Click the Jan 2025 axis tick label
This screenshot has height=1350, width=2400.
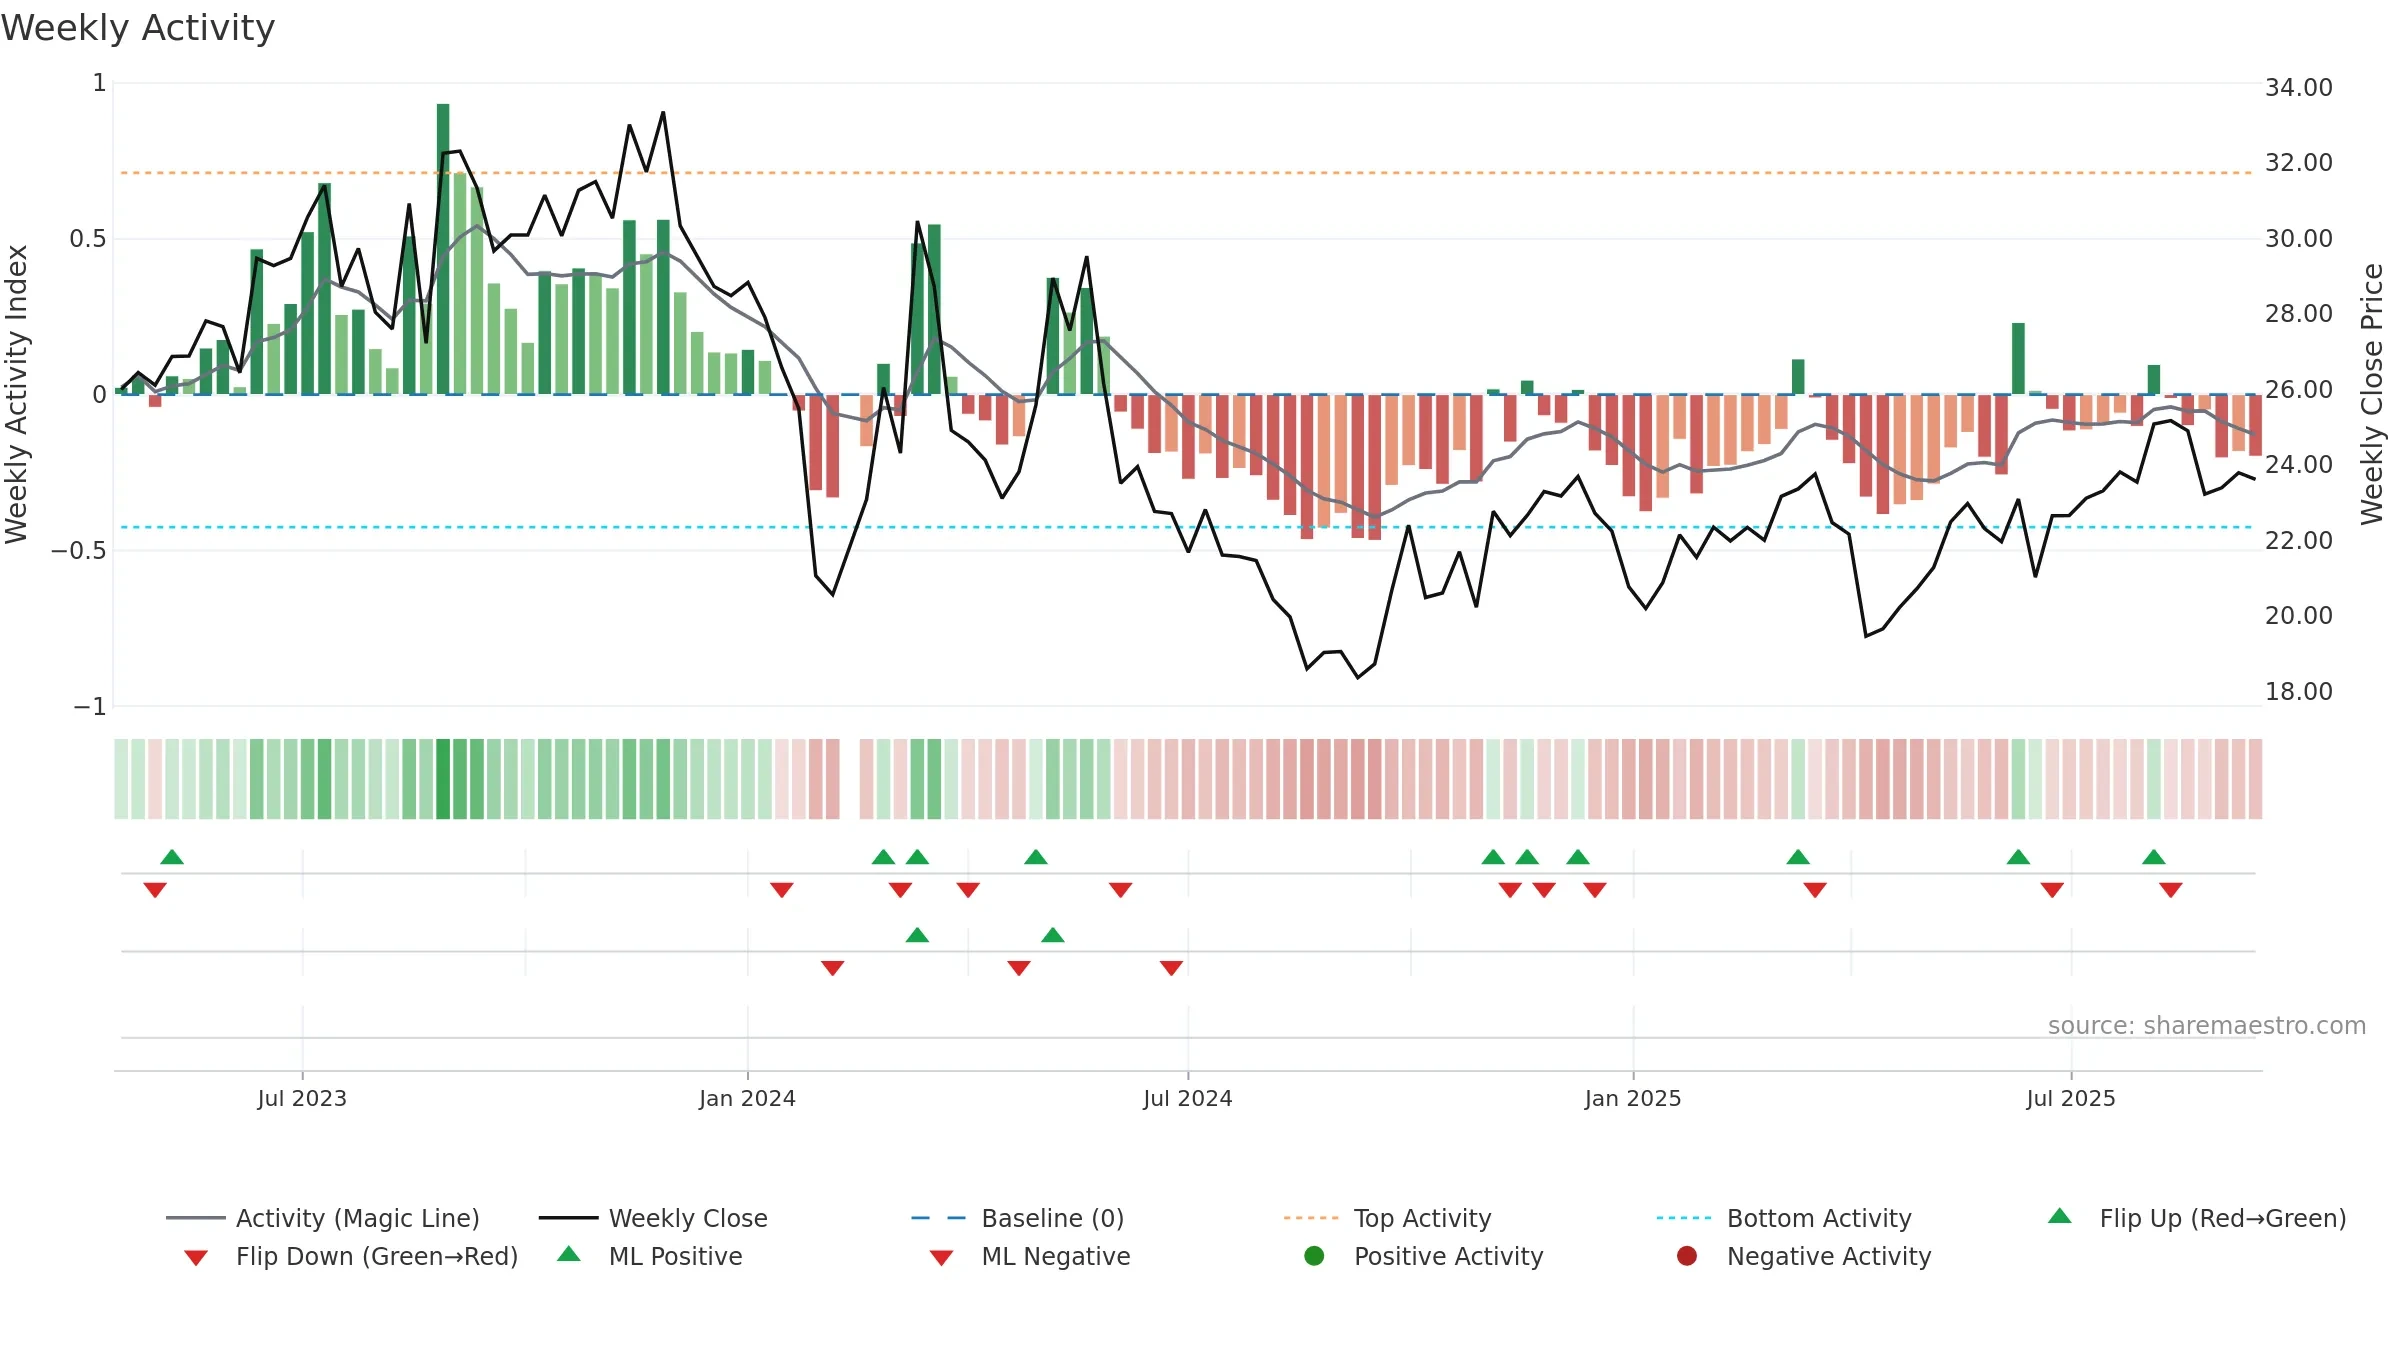click(x=1633, y=1098)
